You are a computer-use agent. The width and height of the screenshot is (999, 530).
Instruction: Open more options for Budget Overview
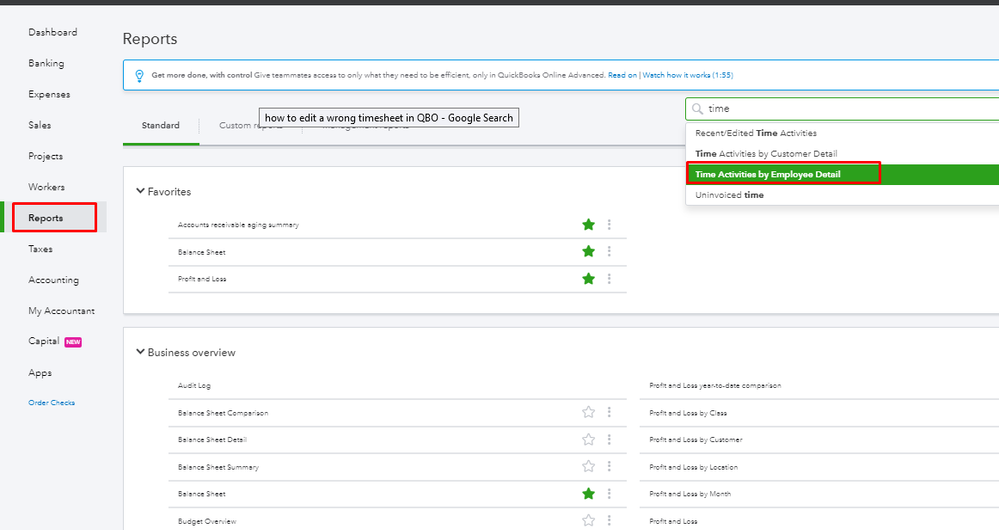click(609, 520)
